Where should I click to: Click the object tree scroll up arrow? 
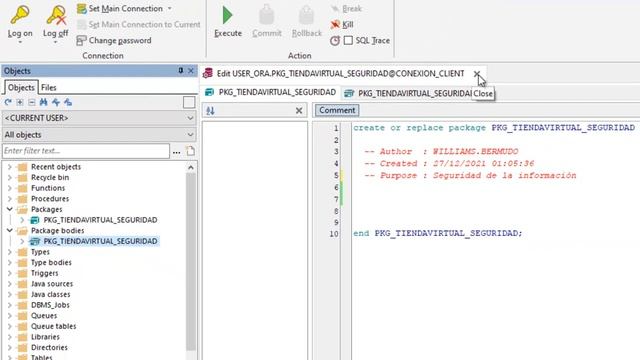coord(191,167)
